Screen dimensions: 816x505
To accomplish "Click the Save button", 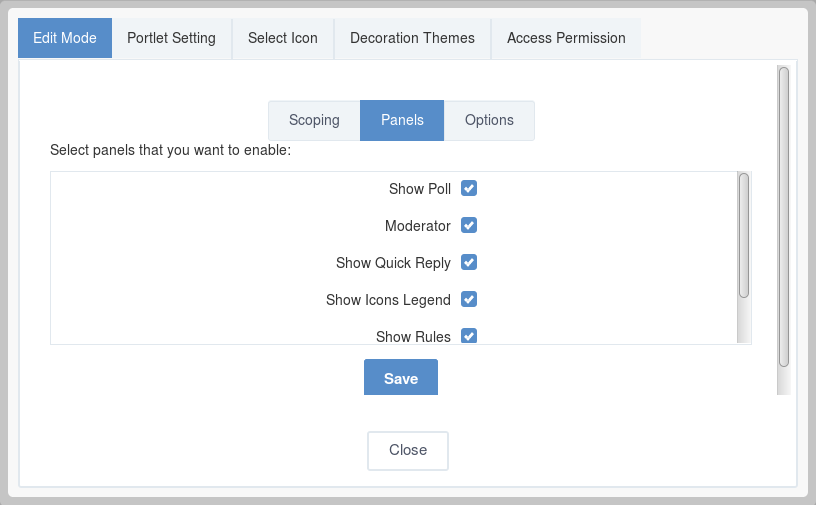I will [401, 377].
